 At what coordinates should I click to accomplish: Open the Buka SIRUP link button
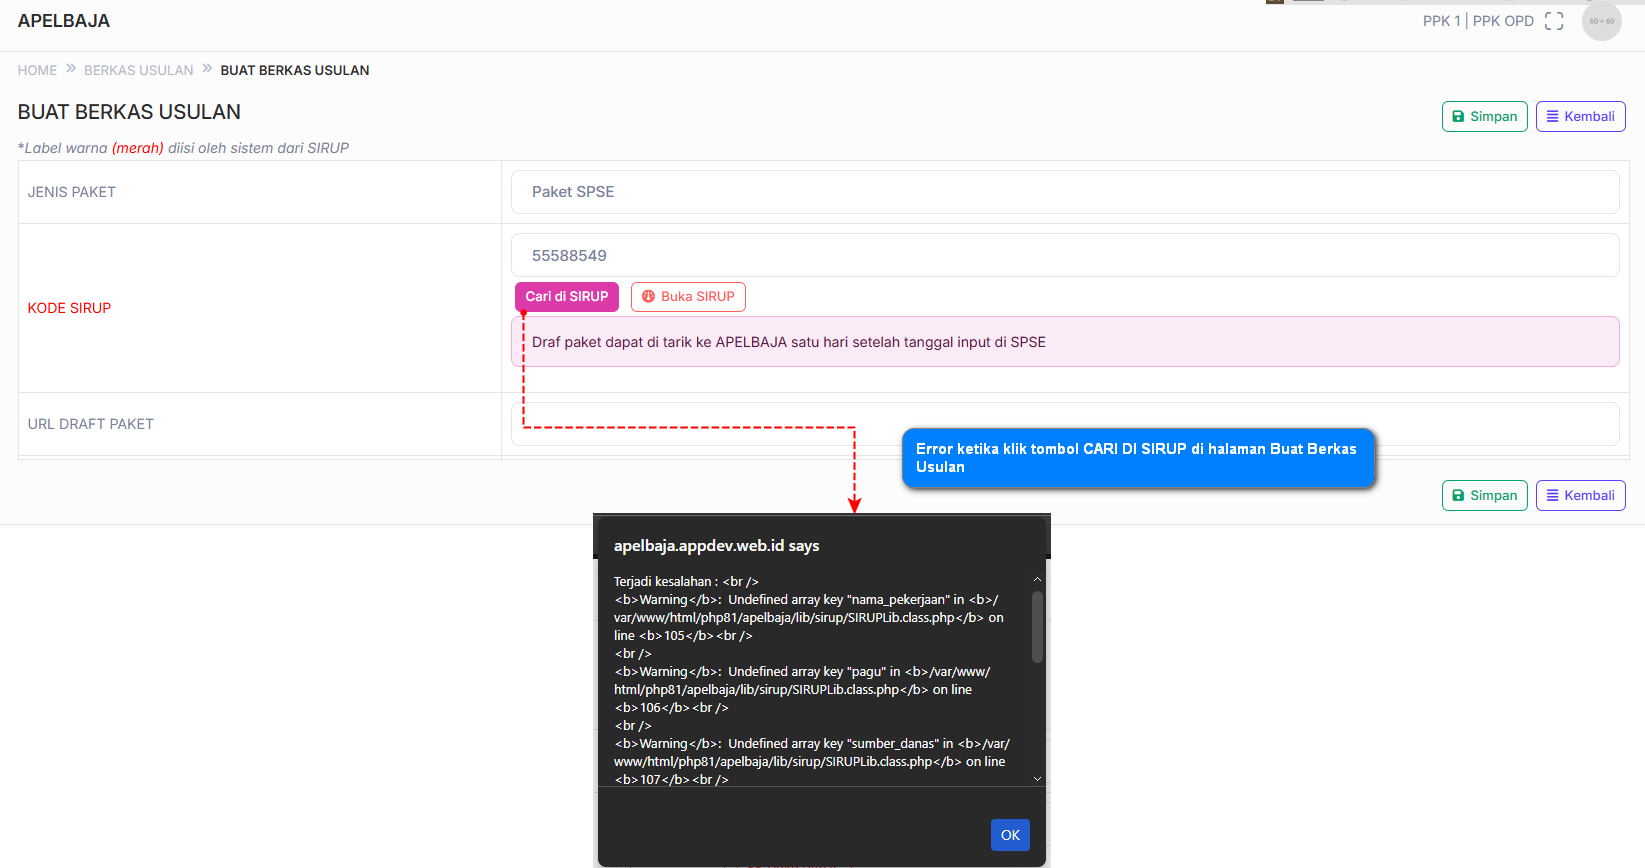point(688,296)
